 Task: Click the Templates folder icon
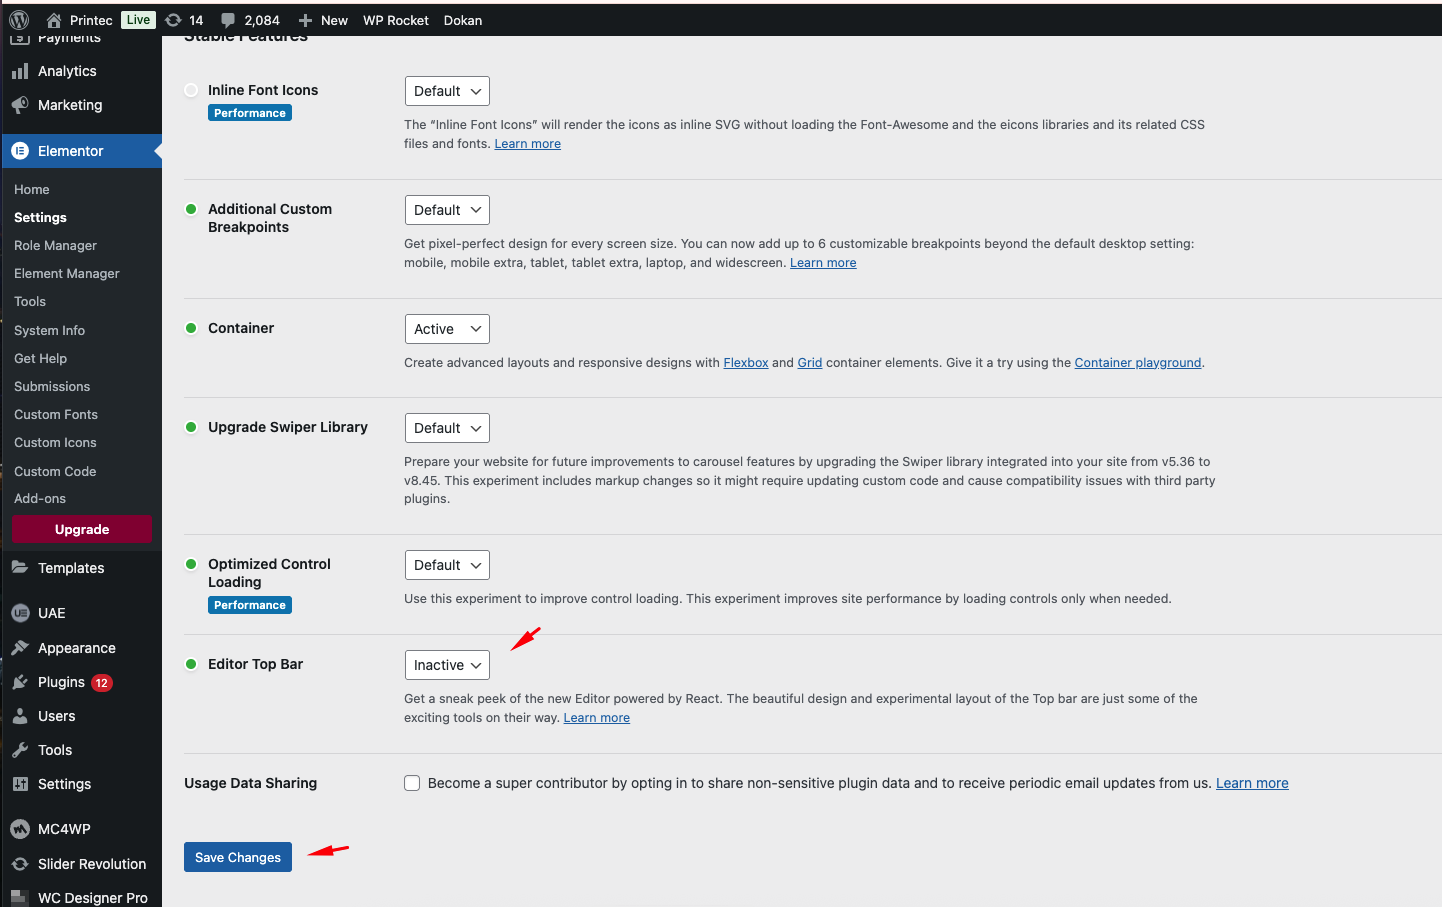pos(20,567)
